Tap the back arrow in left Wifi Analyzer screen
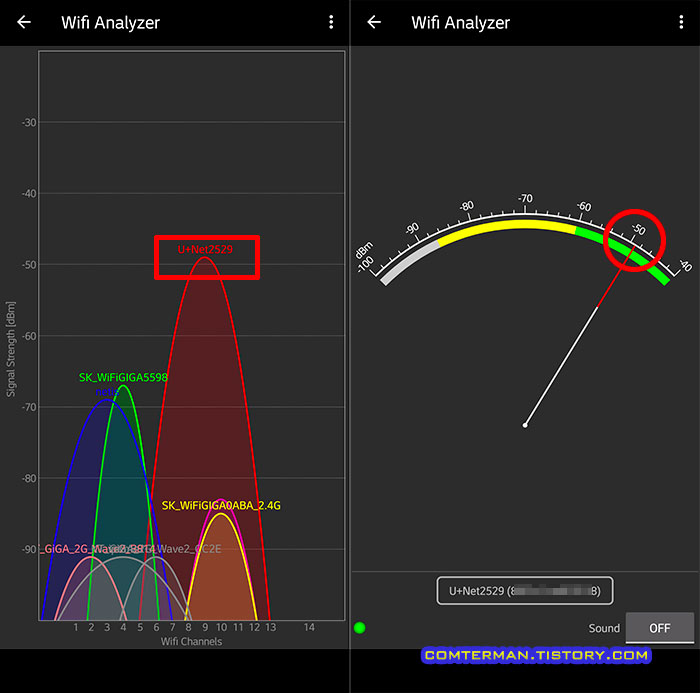This screenshot has height=693, width=700. click(x=24, y=22)
